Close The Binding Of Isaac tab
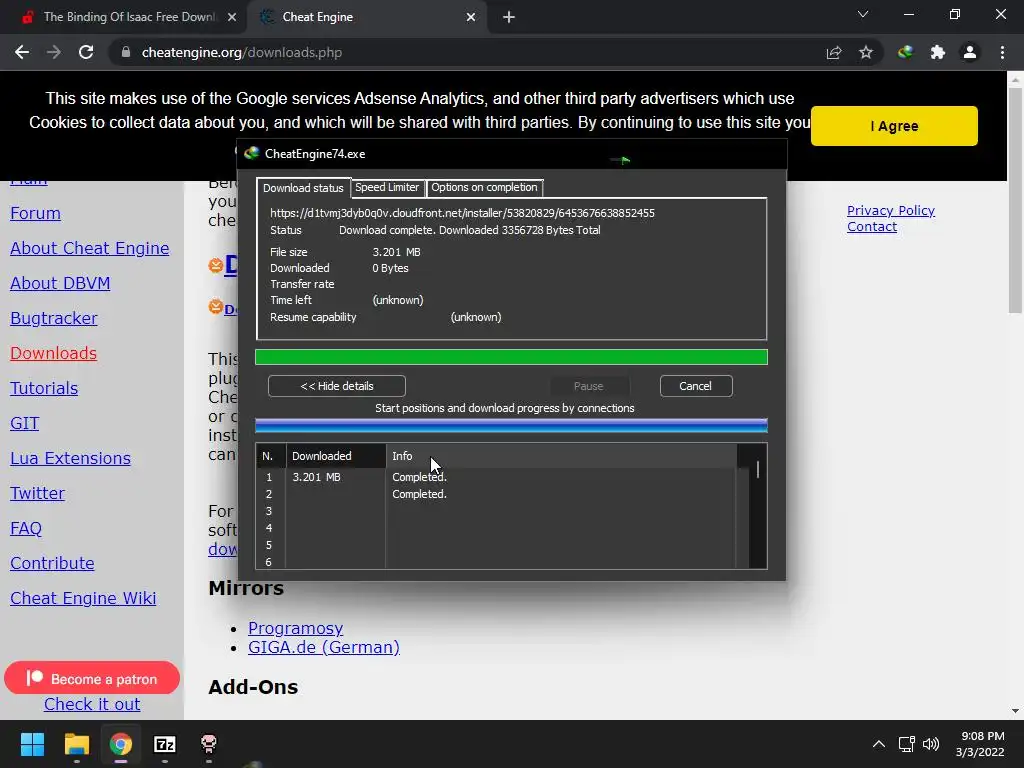This screenshot has height=768, width=1024. [x=232, y=17]
